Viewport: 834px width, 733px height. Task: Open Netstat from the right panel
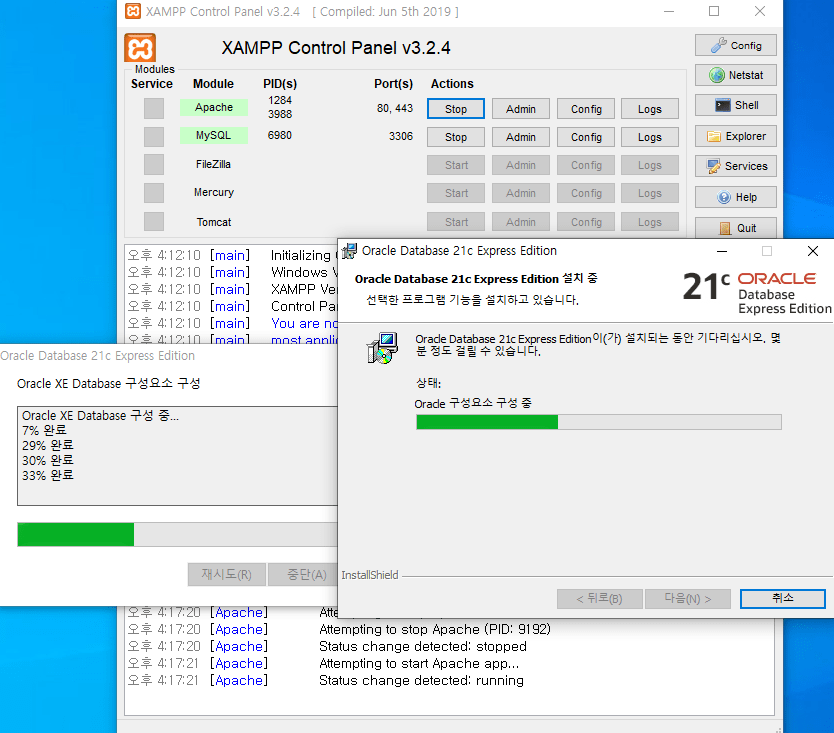[736, 75]
